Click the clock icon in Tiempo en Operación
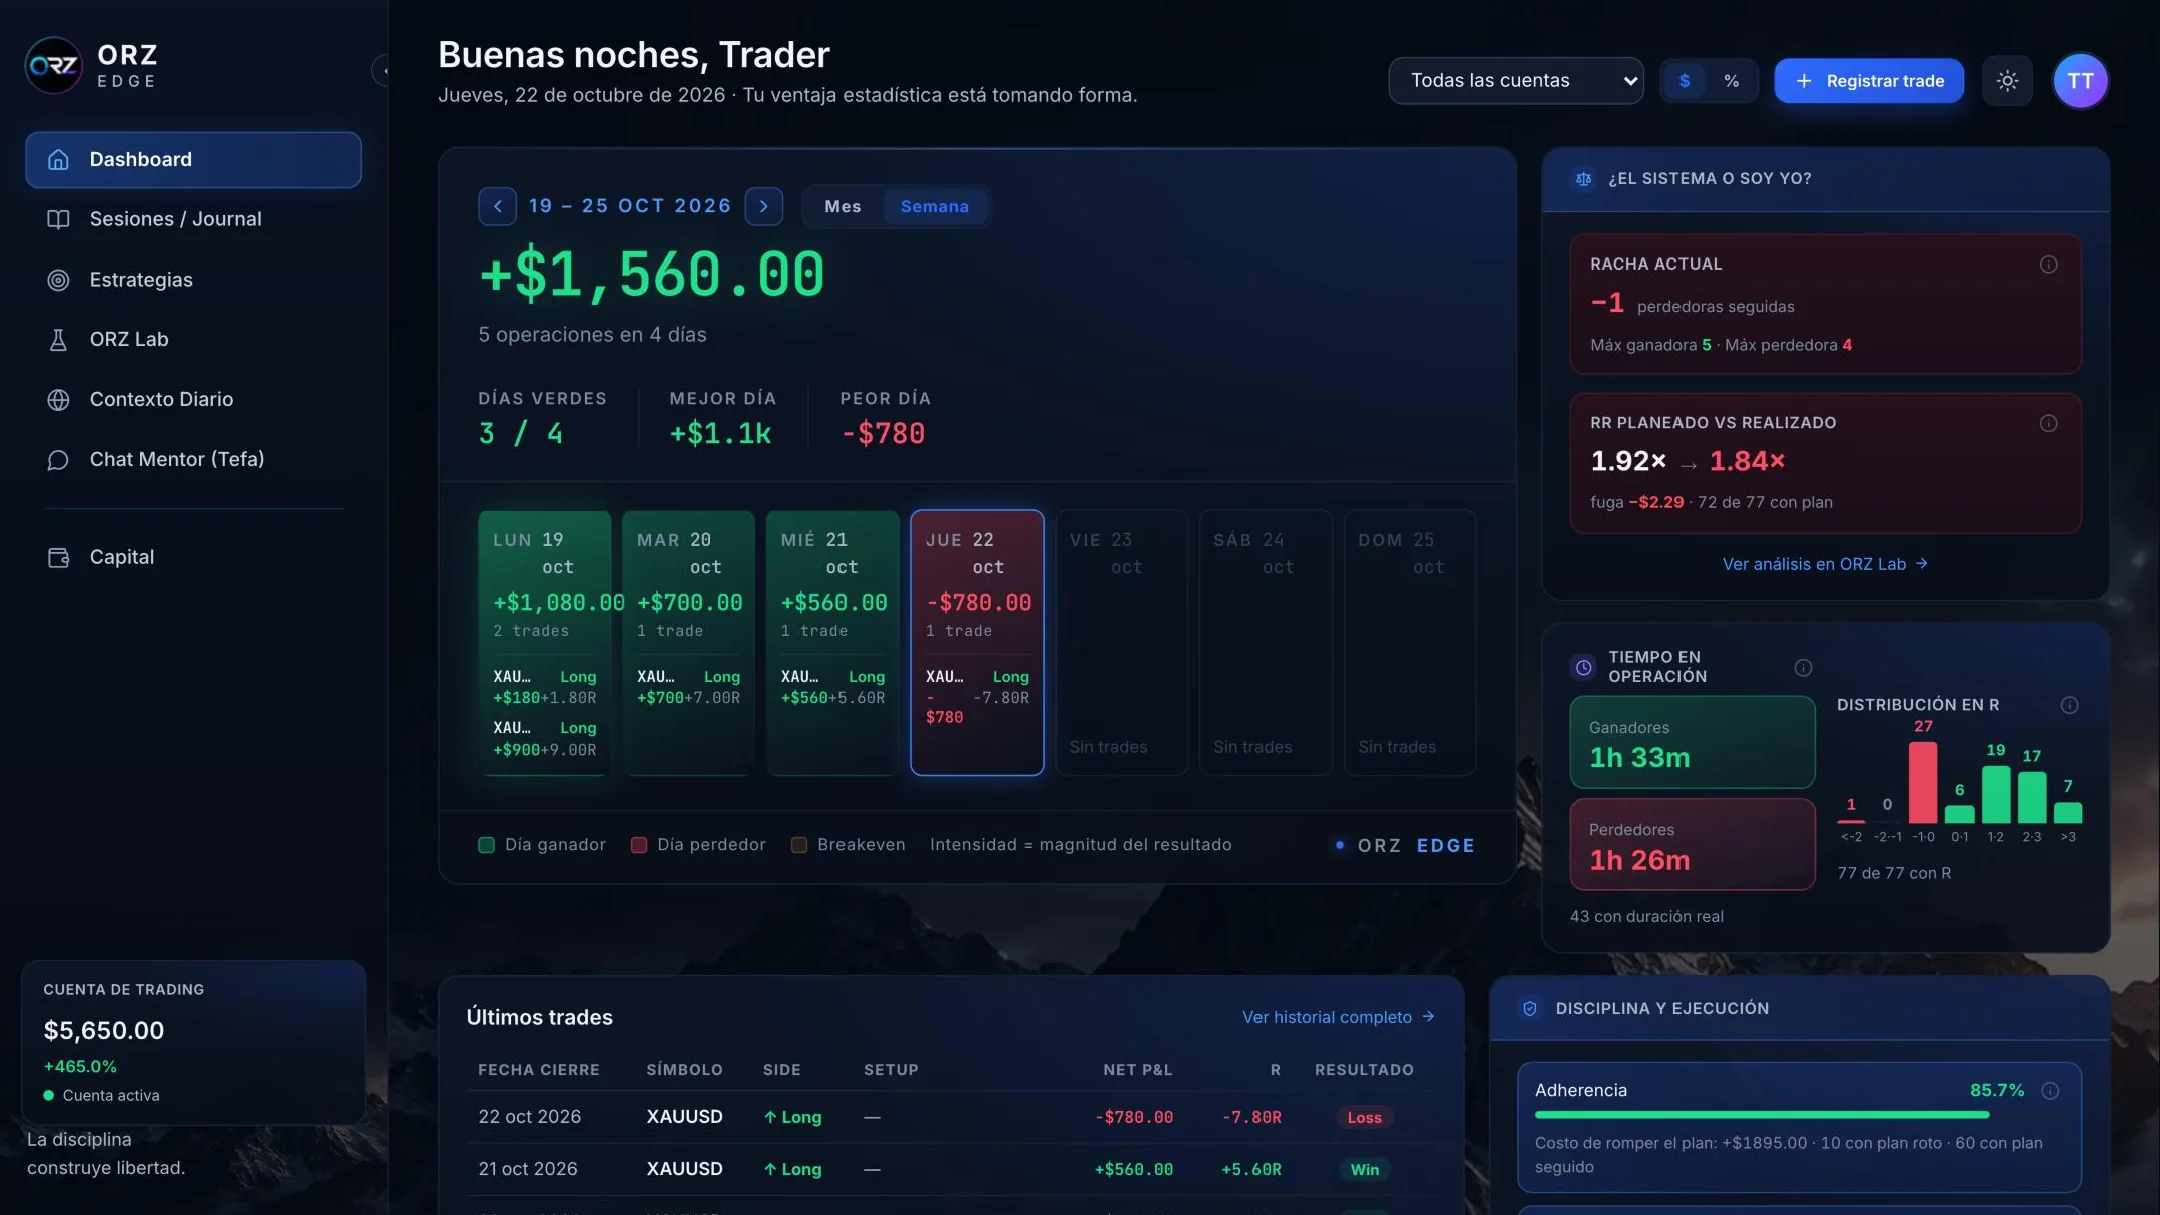The image size is (2160, 1215). pos(1583,667)
